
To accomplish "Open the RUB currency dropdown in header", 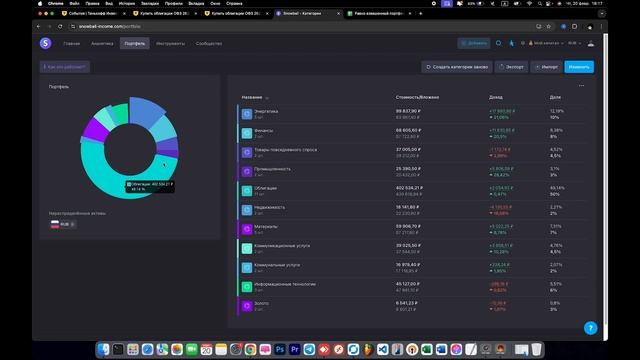I will pos(574,43).
